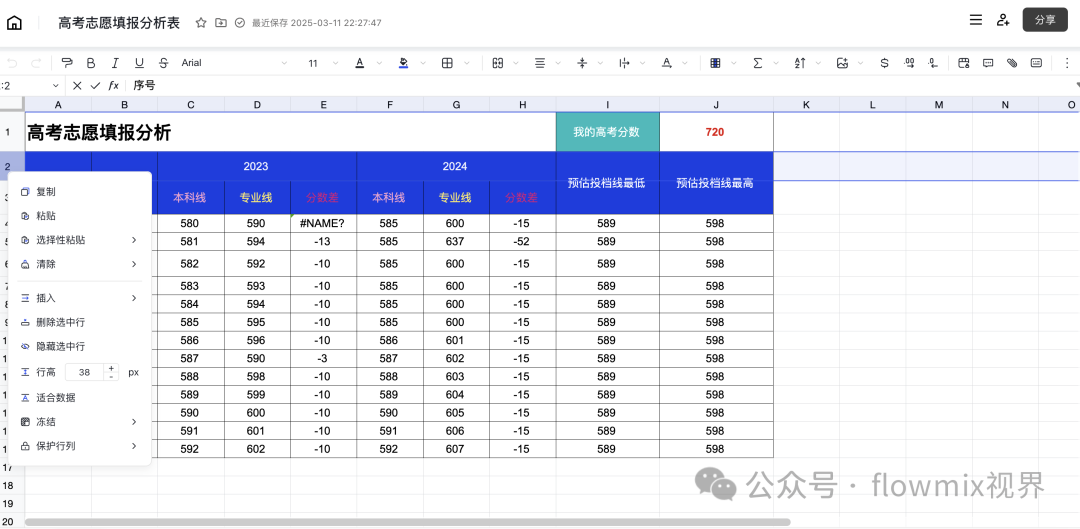The height and width of the screenshot is (529, 1080).
Task: Select the red 720 score cell
Action: [x=716, y=132]
